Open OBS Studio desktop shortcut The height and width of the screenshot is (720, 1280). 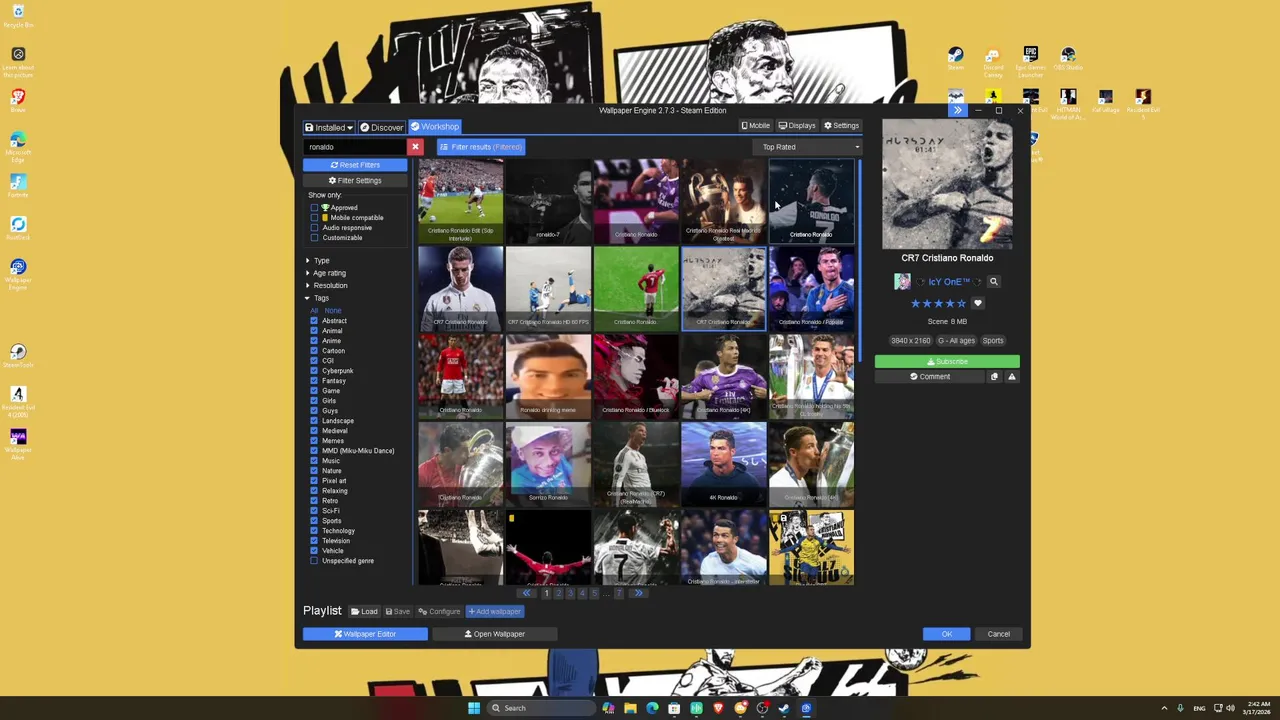[x=1068, y=59]
